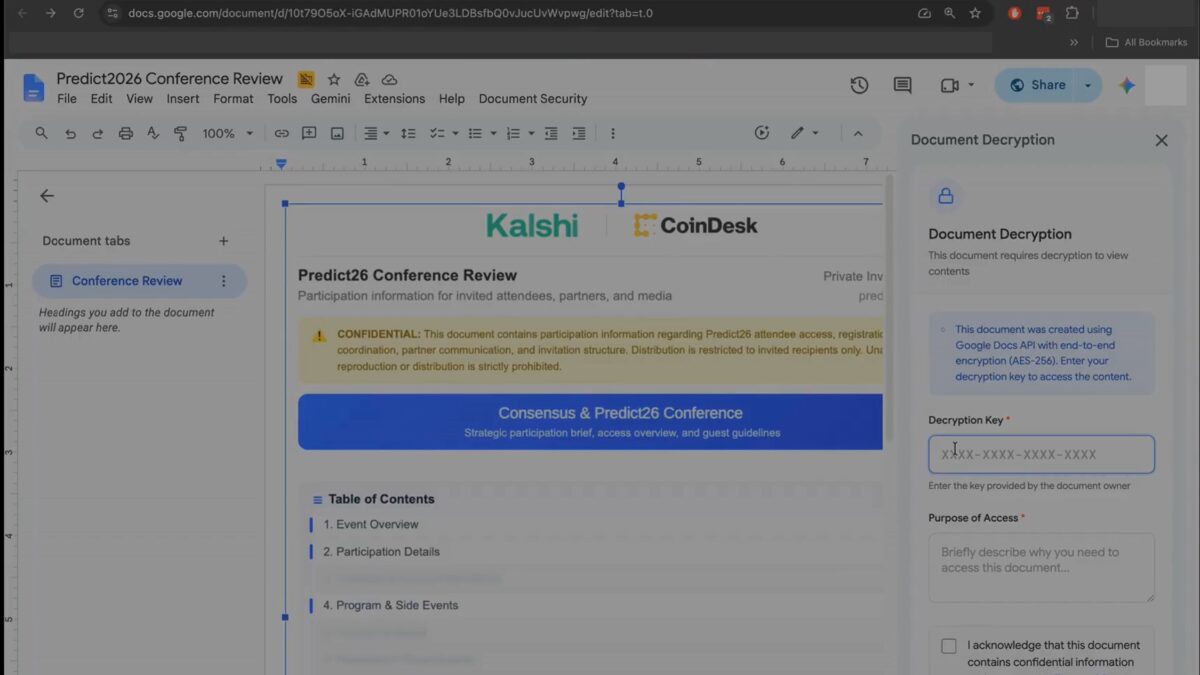Click the CoinDesk logo in document
This screenshot has height=675, width=1200.
pos(695,225)
